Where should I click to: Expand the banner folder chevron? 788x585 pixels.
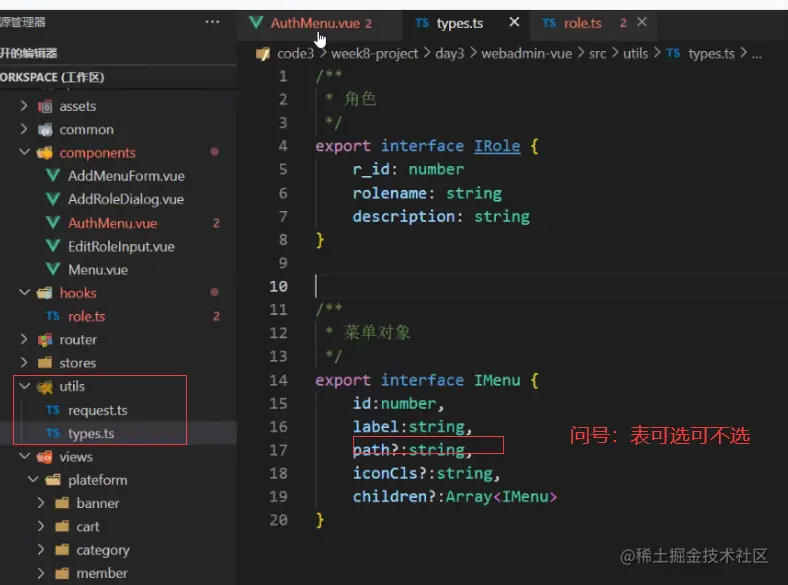tap(41, 503)
